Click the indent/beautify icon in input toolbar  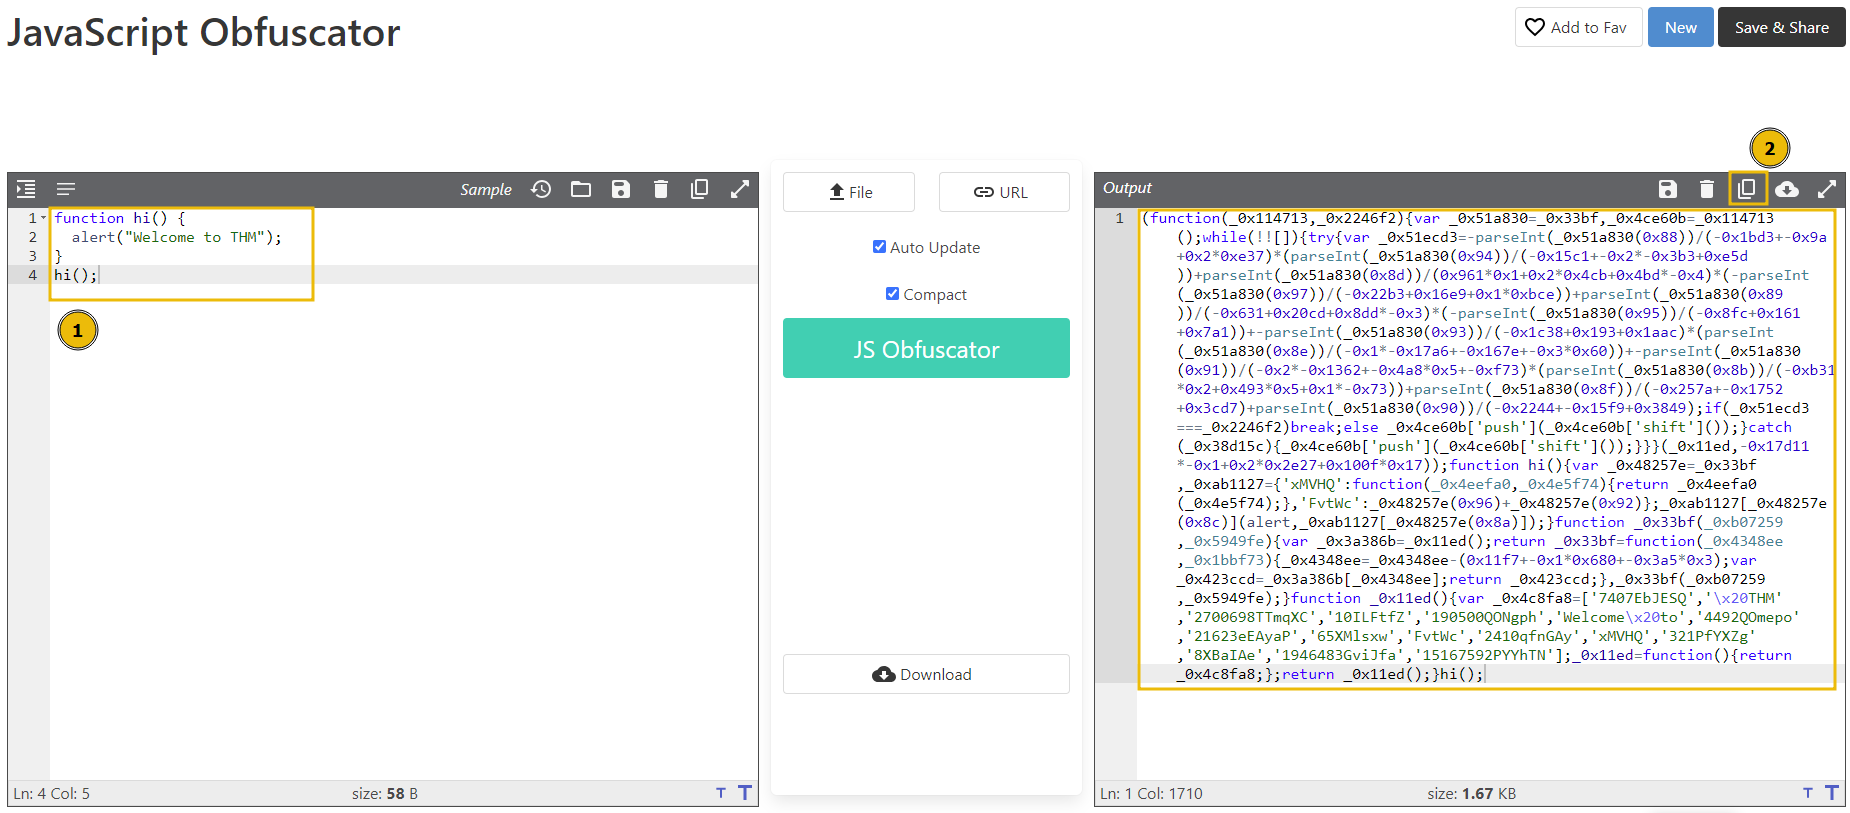tap(26, 189)
